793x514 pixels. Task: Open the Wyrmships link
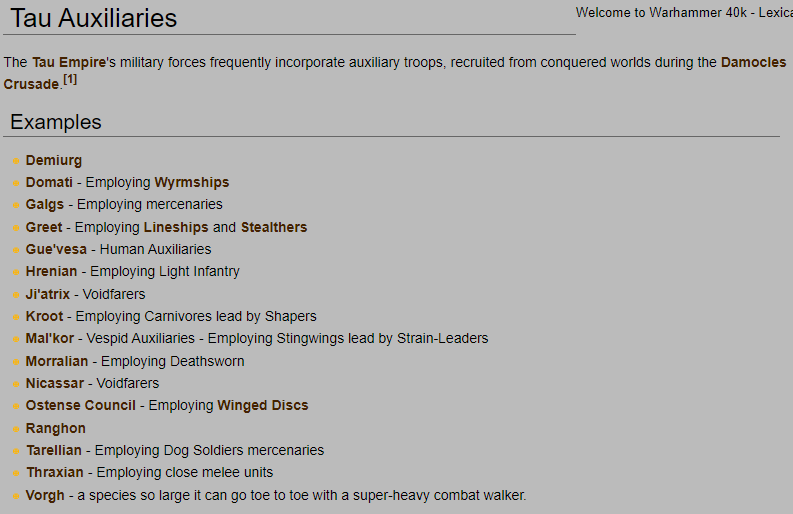(x=192, y=182)
